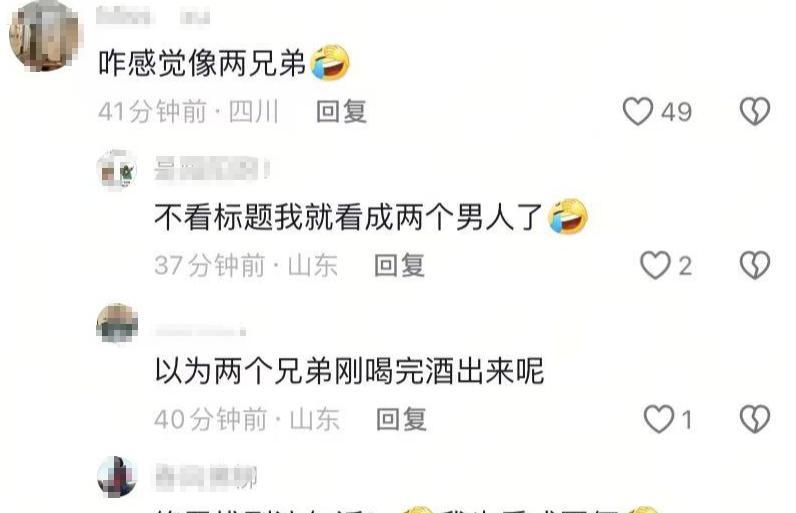Select comment text '以为两个兄弟刚喝完酒出来呢'
Image resolution: width=796 pixels, height=513 pixels.
pyautogui.click(x=349, y=371)
